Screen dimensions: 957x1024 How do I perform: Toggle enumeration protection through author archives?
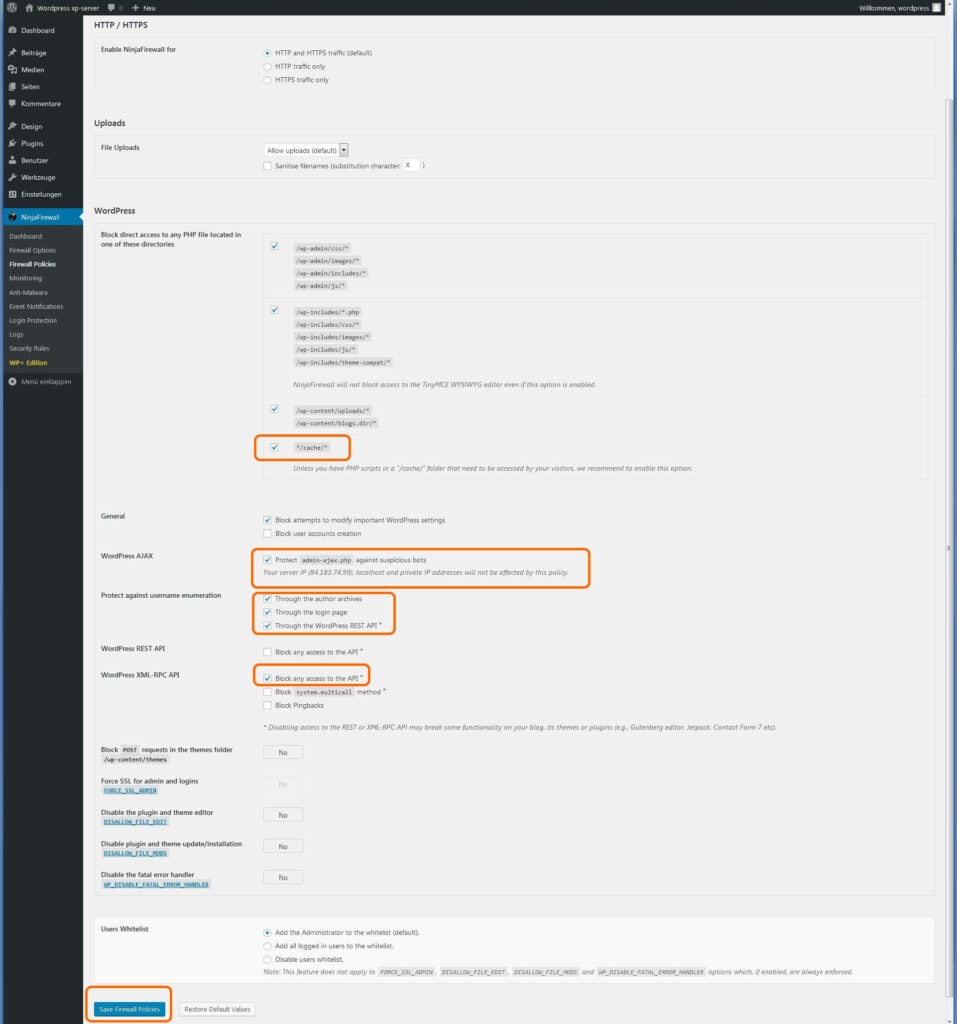pos(267,599)
